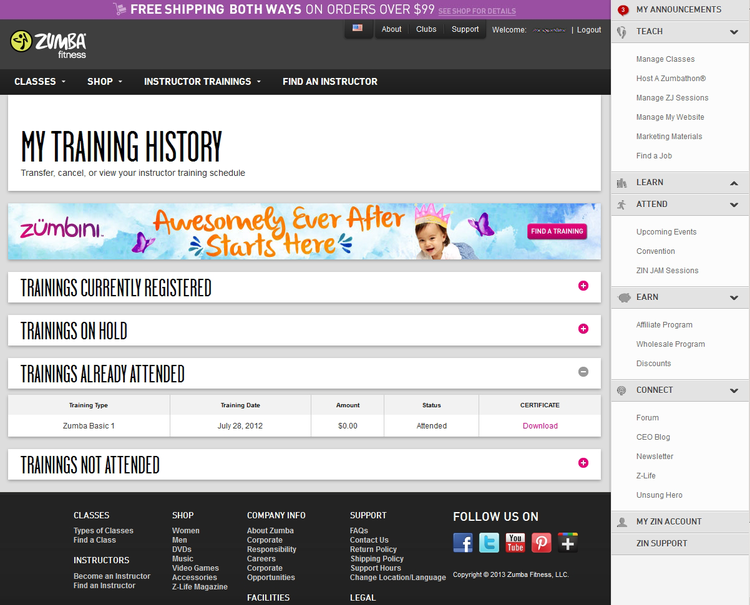Open Manage My Website link
This screenshot has width=750, height=605.
click(x=670, y=117)
